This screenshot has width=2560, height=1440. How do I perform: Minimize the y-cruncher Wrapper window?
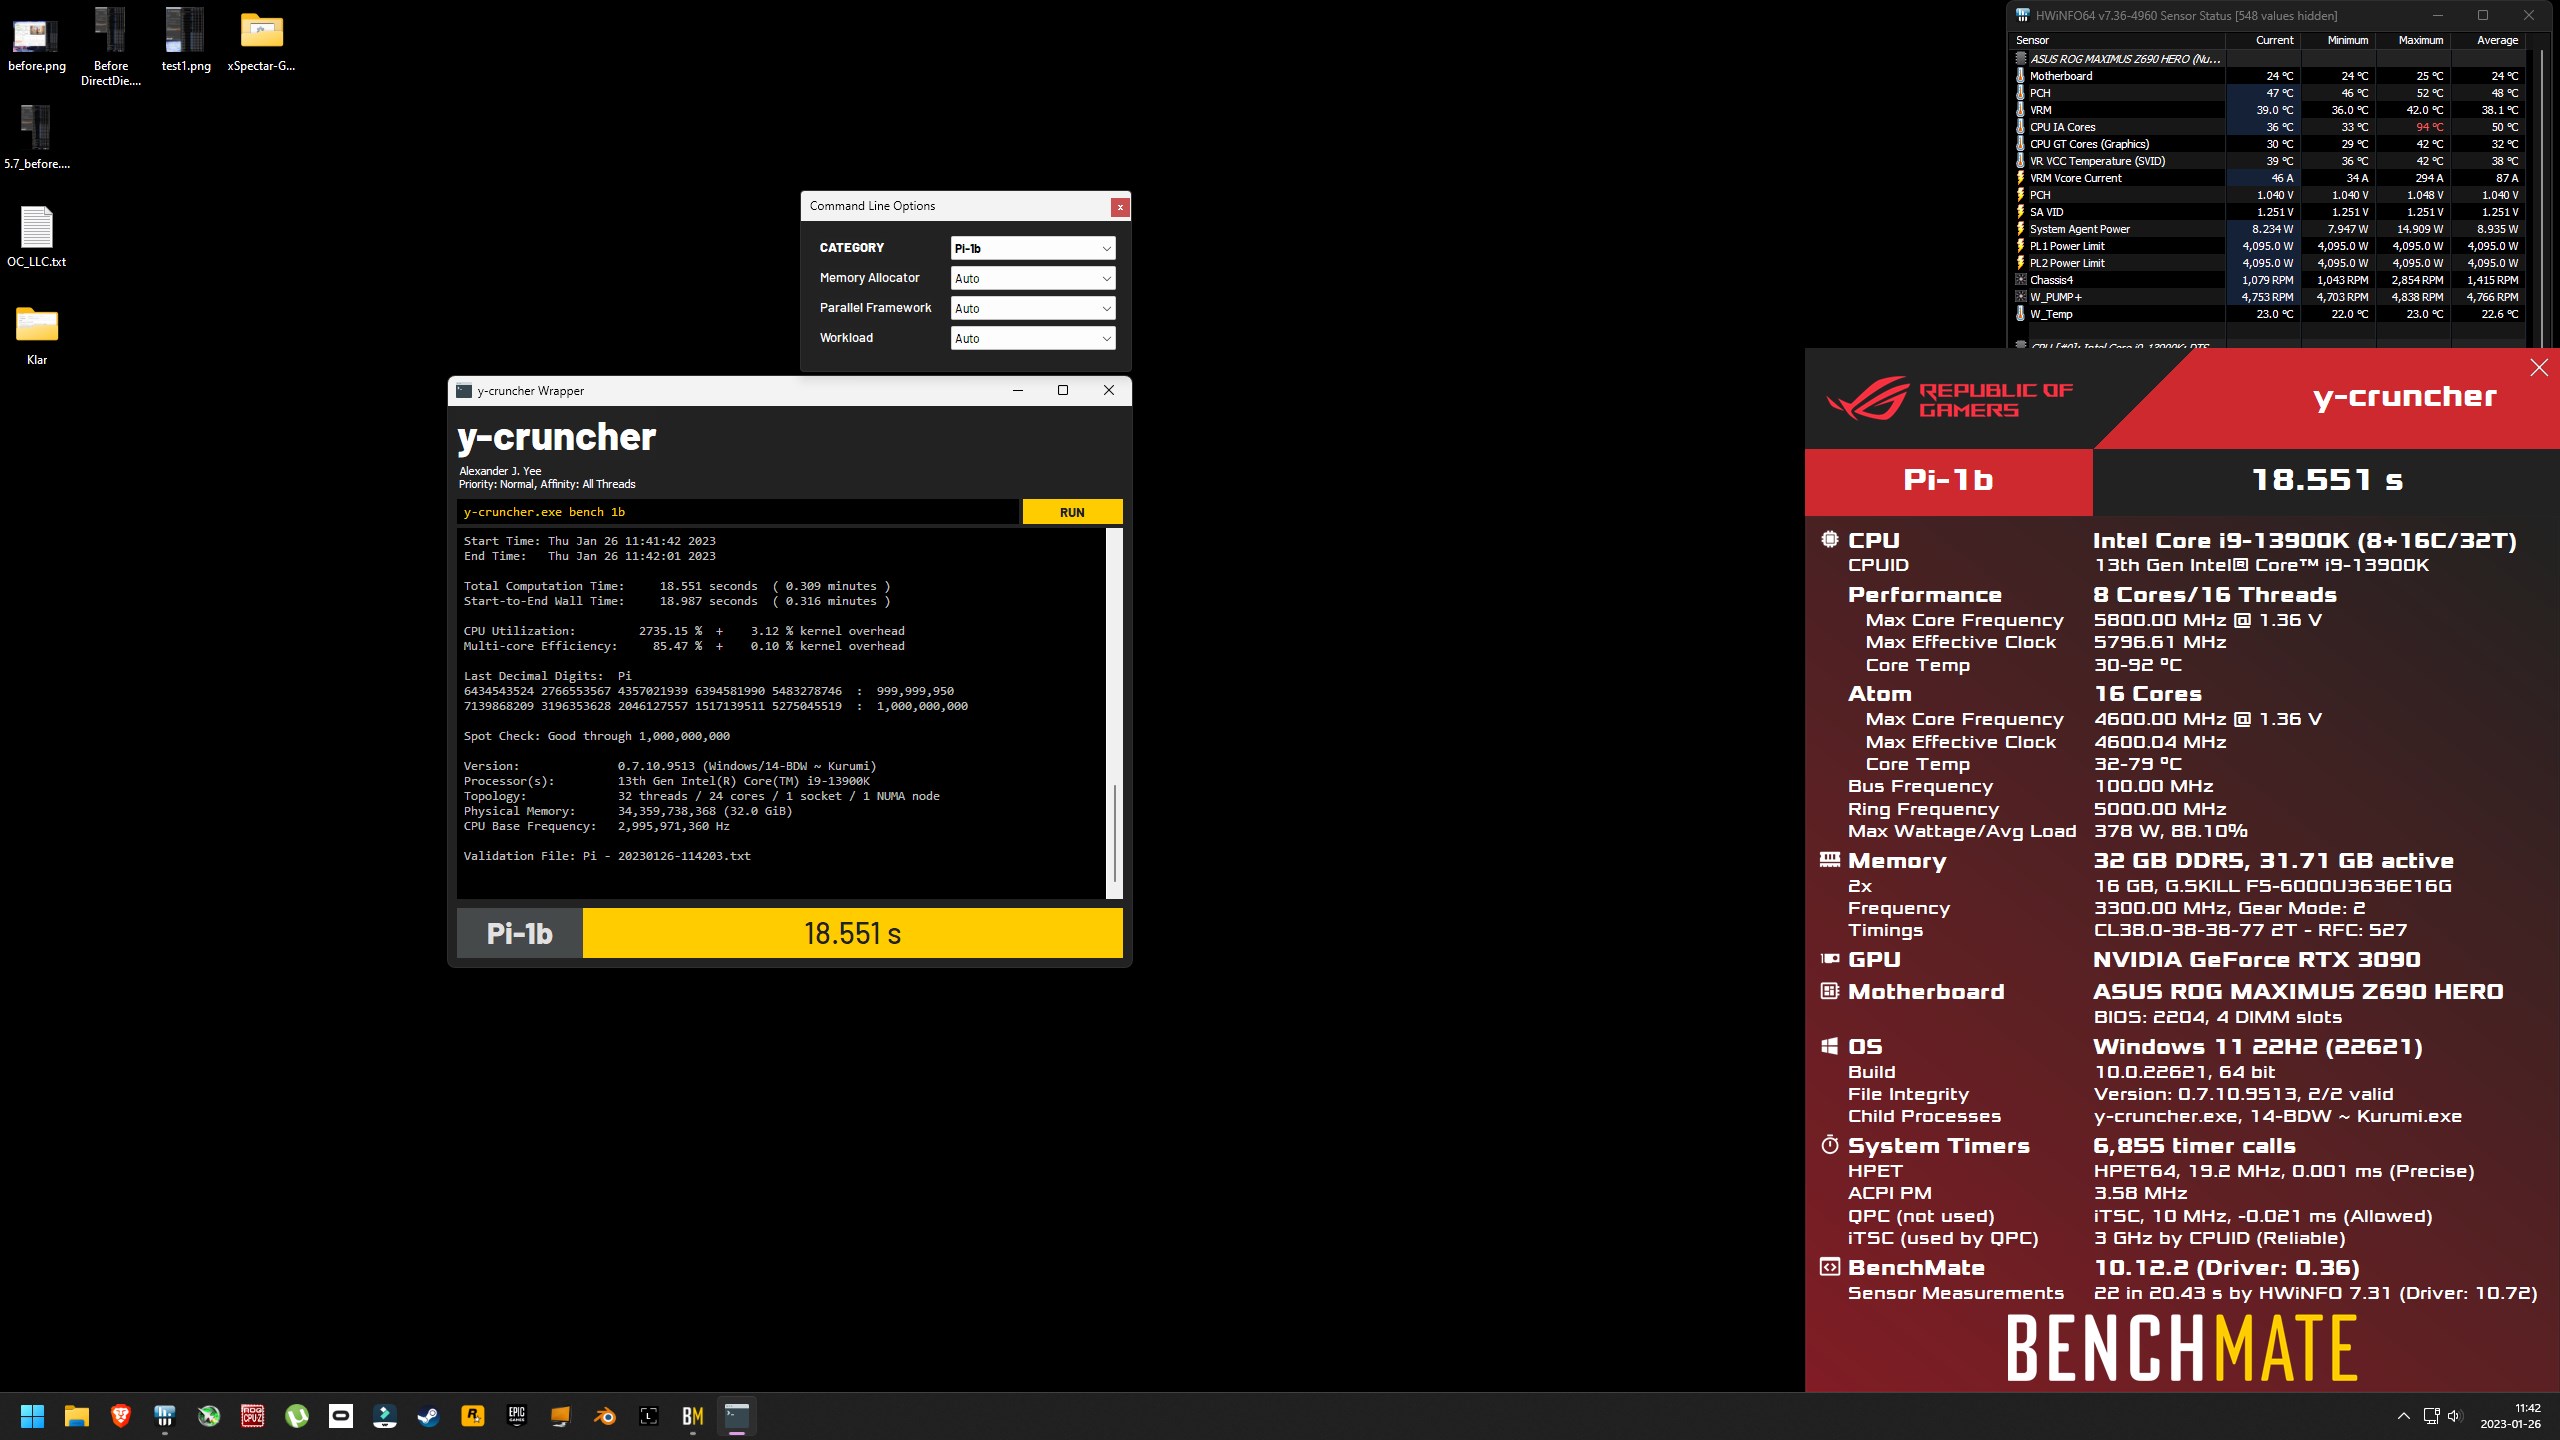[x=1018, y=390]
